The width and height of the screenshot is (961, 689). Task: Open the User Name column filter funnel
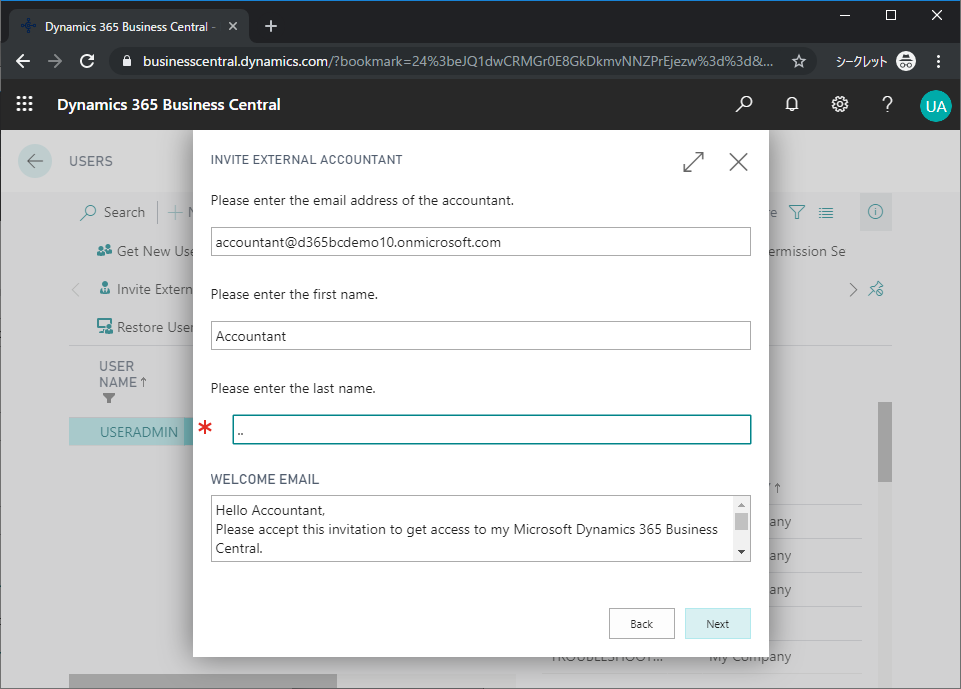click(109, 398)
